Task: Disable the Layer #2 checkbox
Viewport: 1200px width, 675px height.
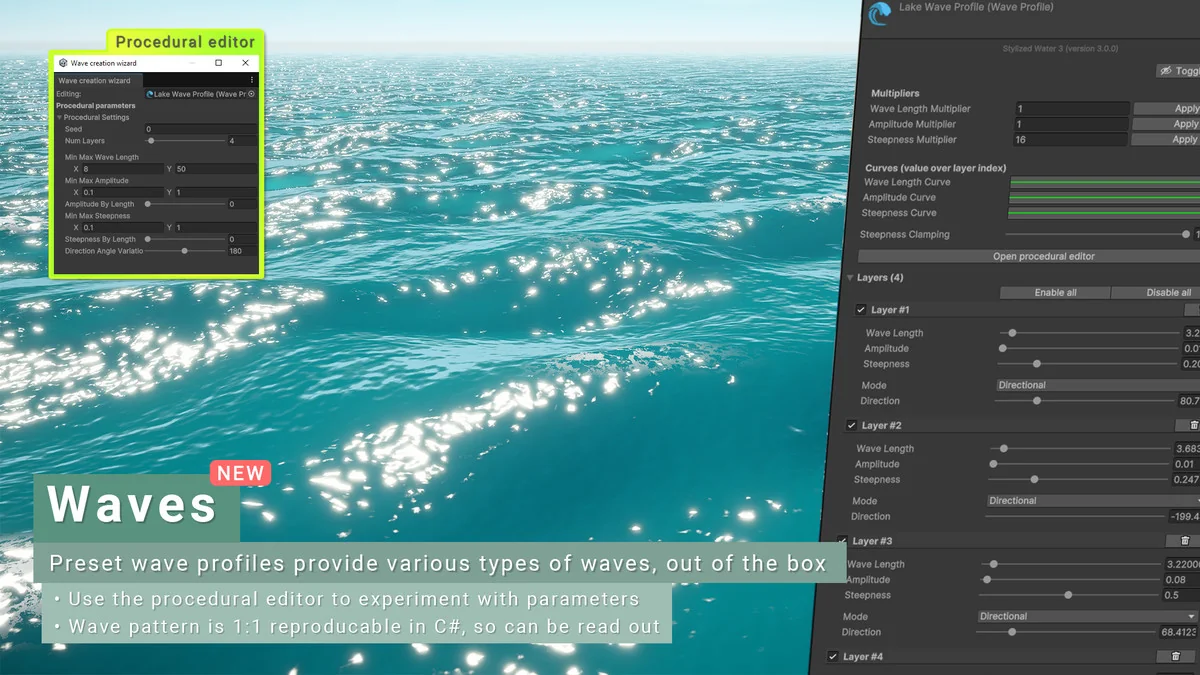Action: (x=852, y=426)
